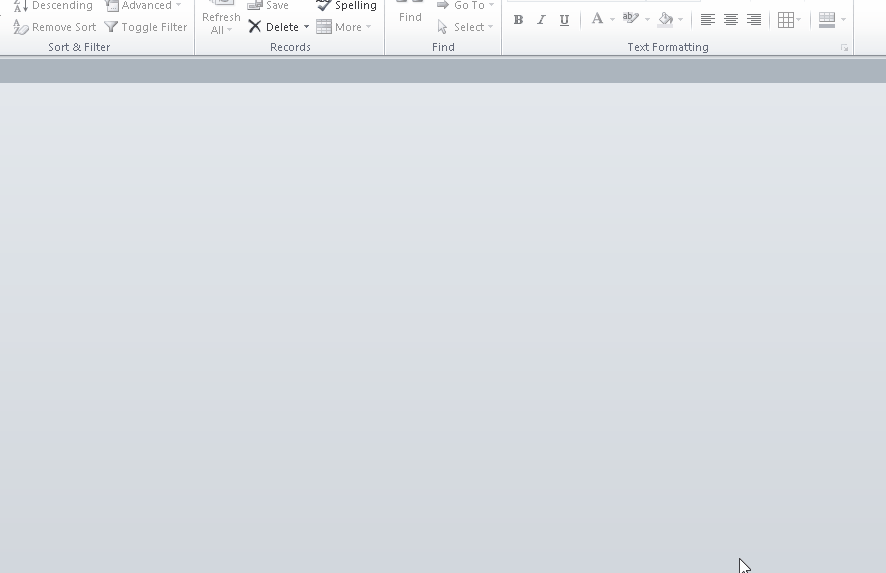Click the Find binoculars button
This screenshot has width=886, height=573.
click(x=410, y=12)
